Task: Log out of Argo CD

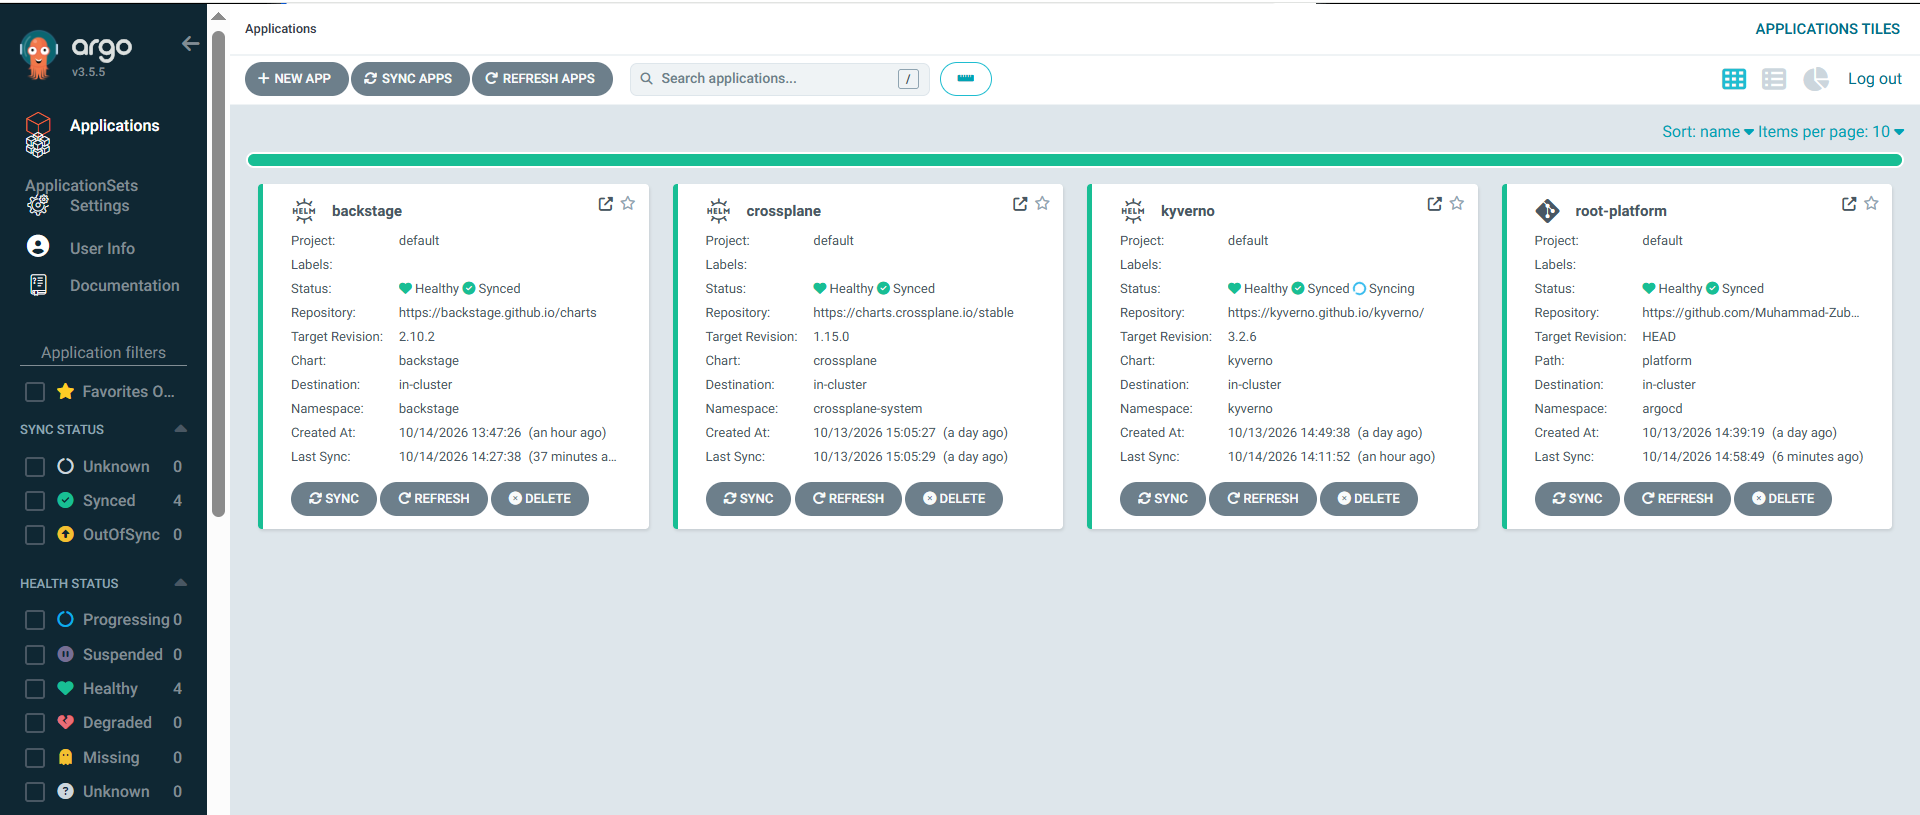Action: tap(1875, 79)
